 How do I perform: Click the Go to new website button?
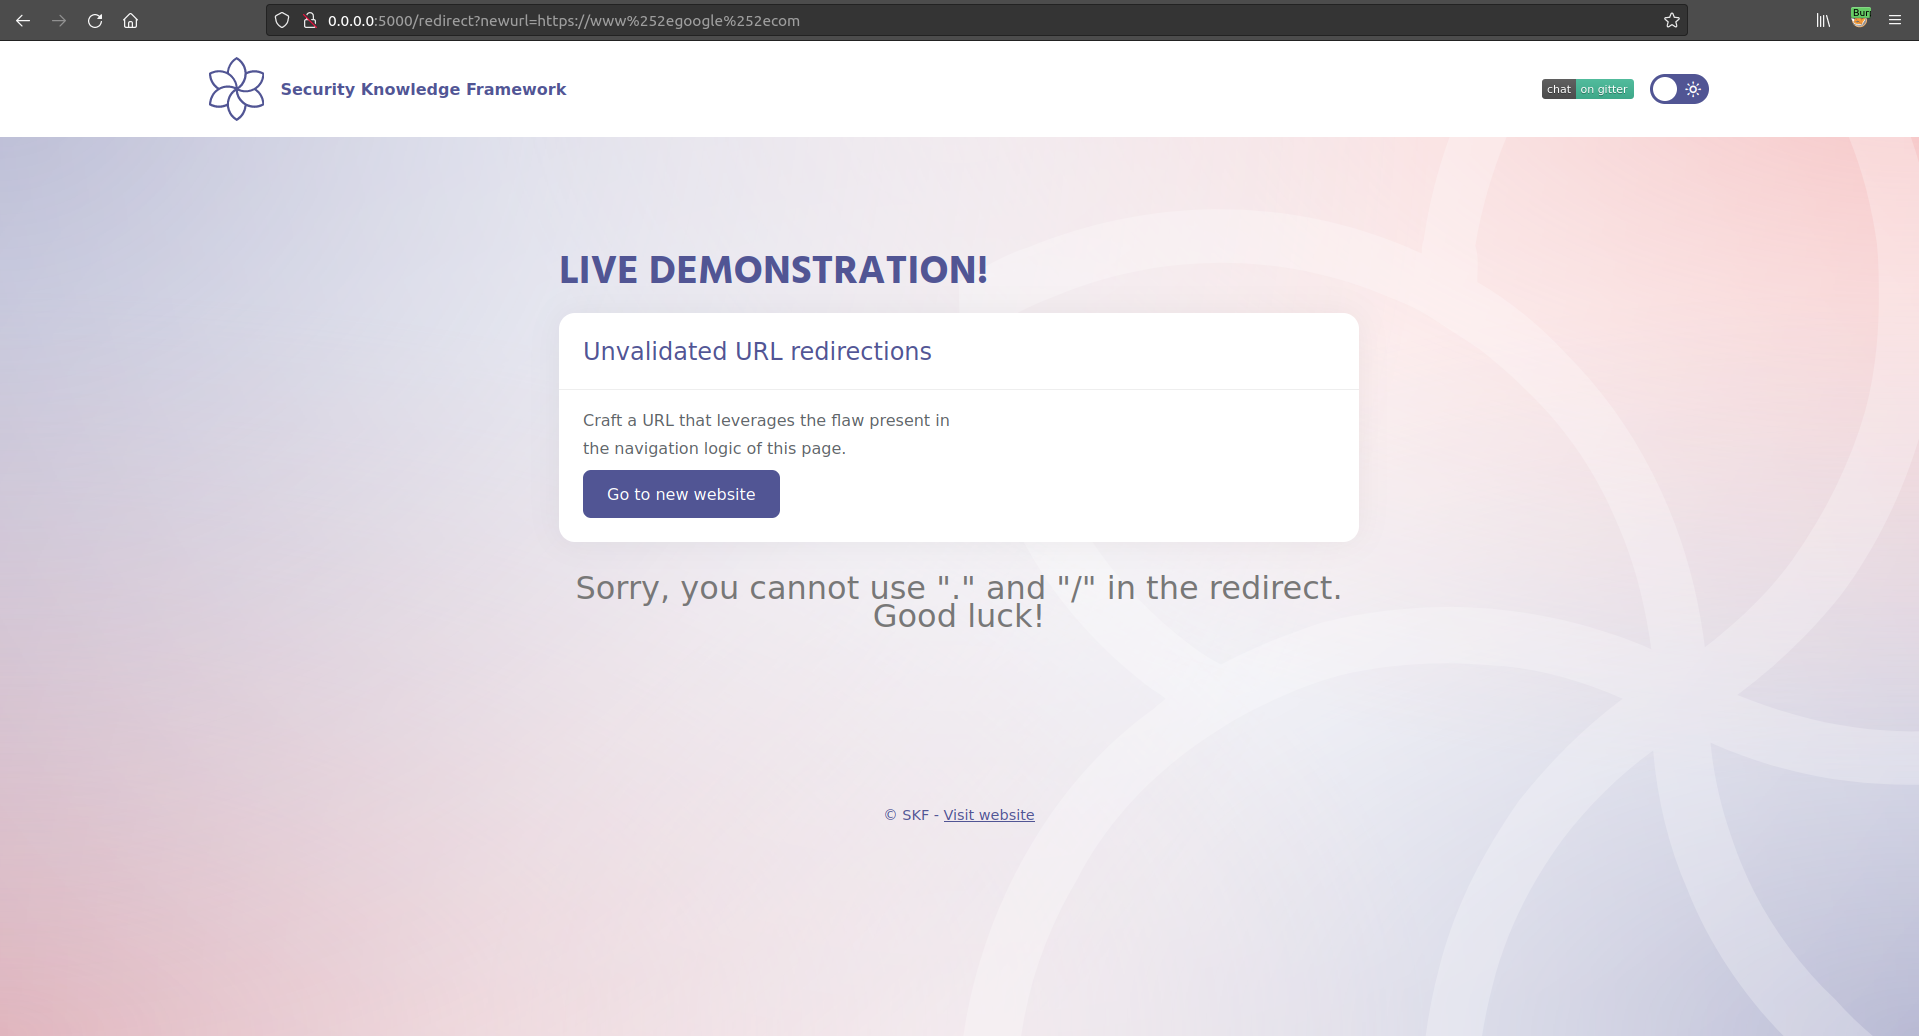(x=681, y=494)
